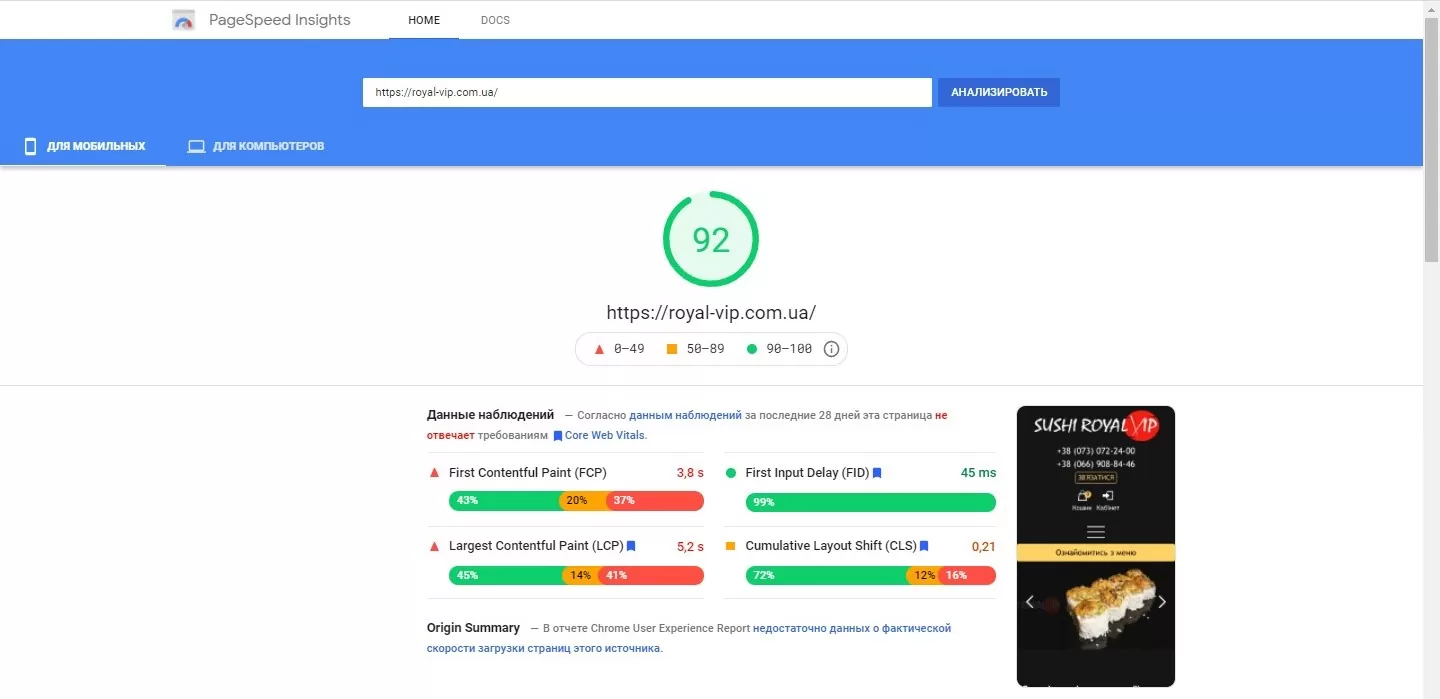
Task: Click the green score gauge showing 92
Action: tap(711, 239)
